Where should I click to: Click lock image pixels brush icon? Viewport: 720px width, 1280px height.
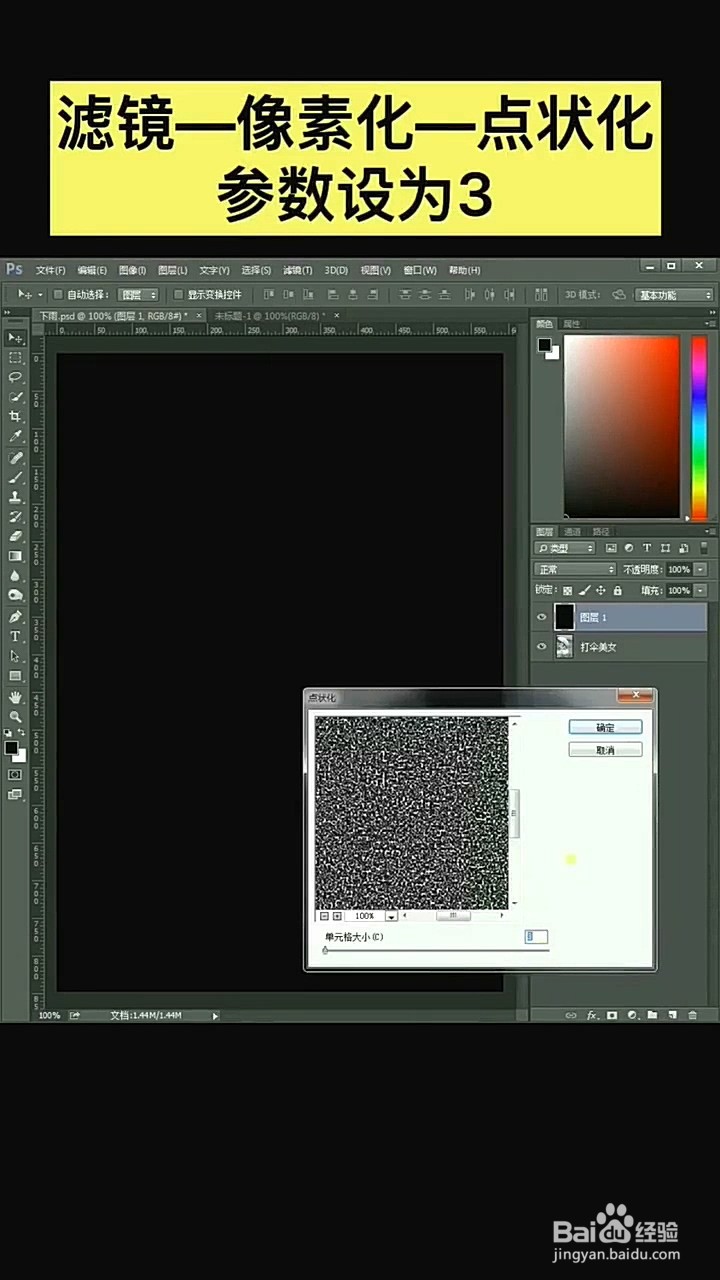pos(584,591)
